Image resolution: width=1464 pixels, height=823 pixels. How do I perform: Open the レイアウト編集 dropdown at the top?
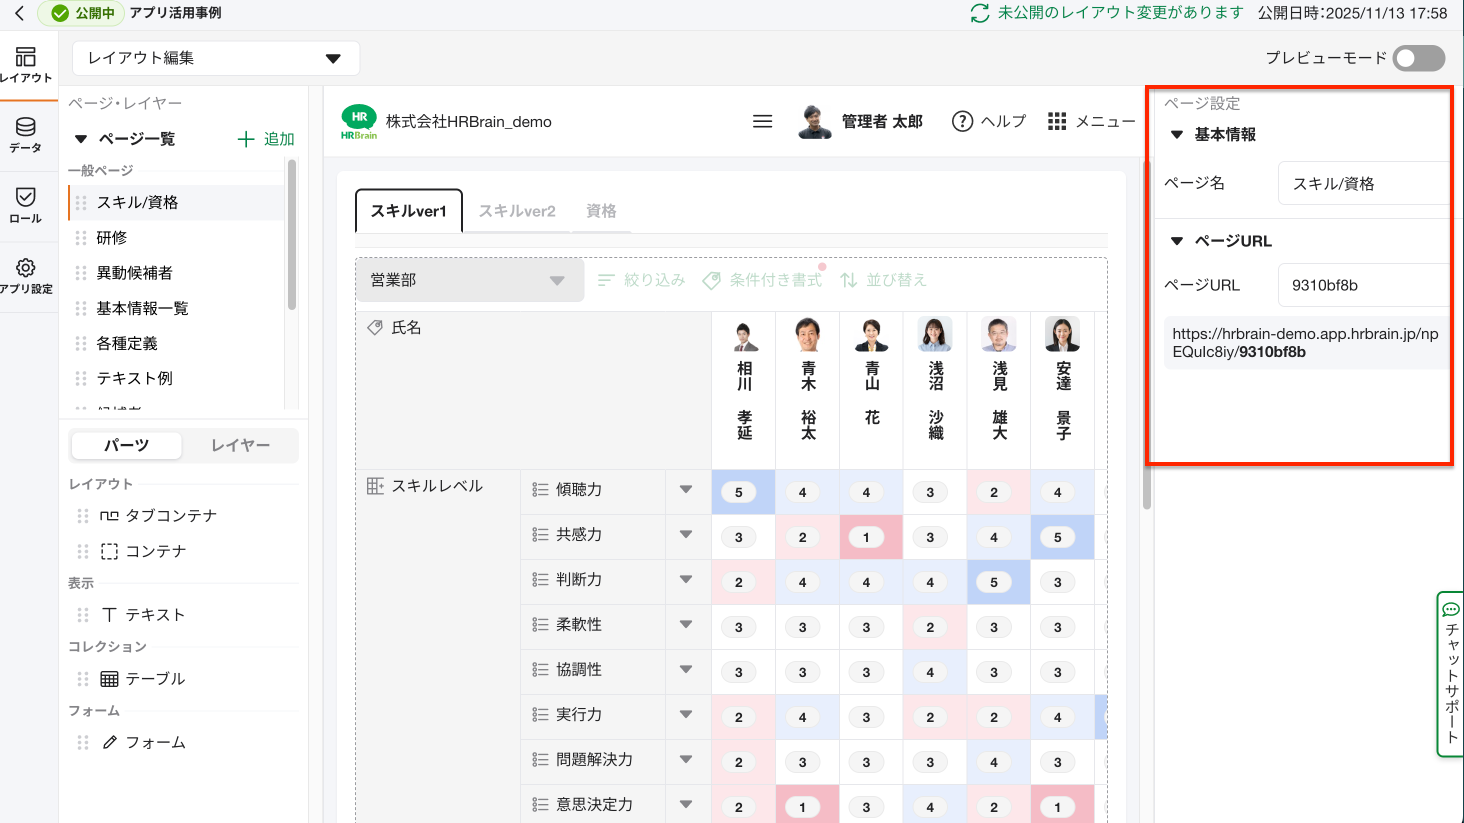(x=215, y=58)
